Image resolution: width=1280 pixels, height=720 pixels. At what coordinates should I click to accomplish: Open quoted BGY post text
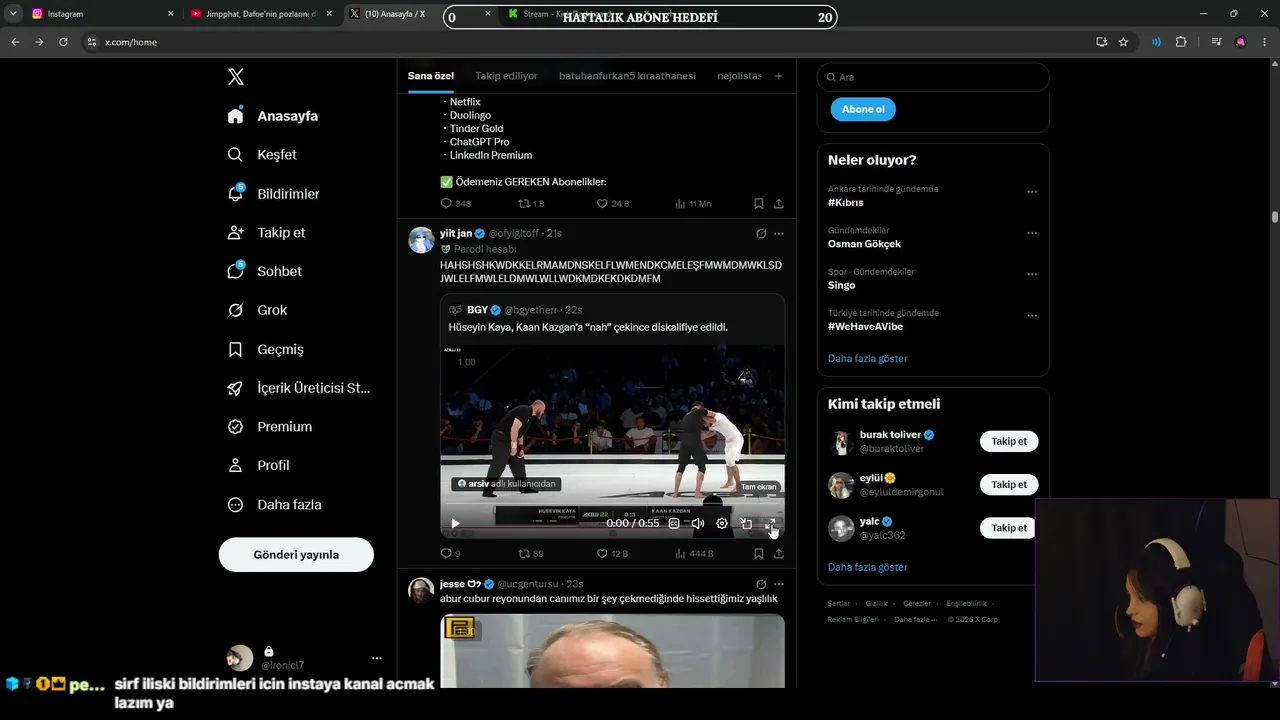[588, 327]
